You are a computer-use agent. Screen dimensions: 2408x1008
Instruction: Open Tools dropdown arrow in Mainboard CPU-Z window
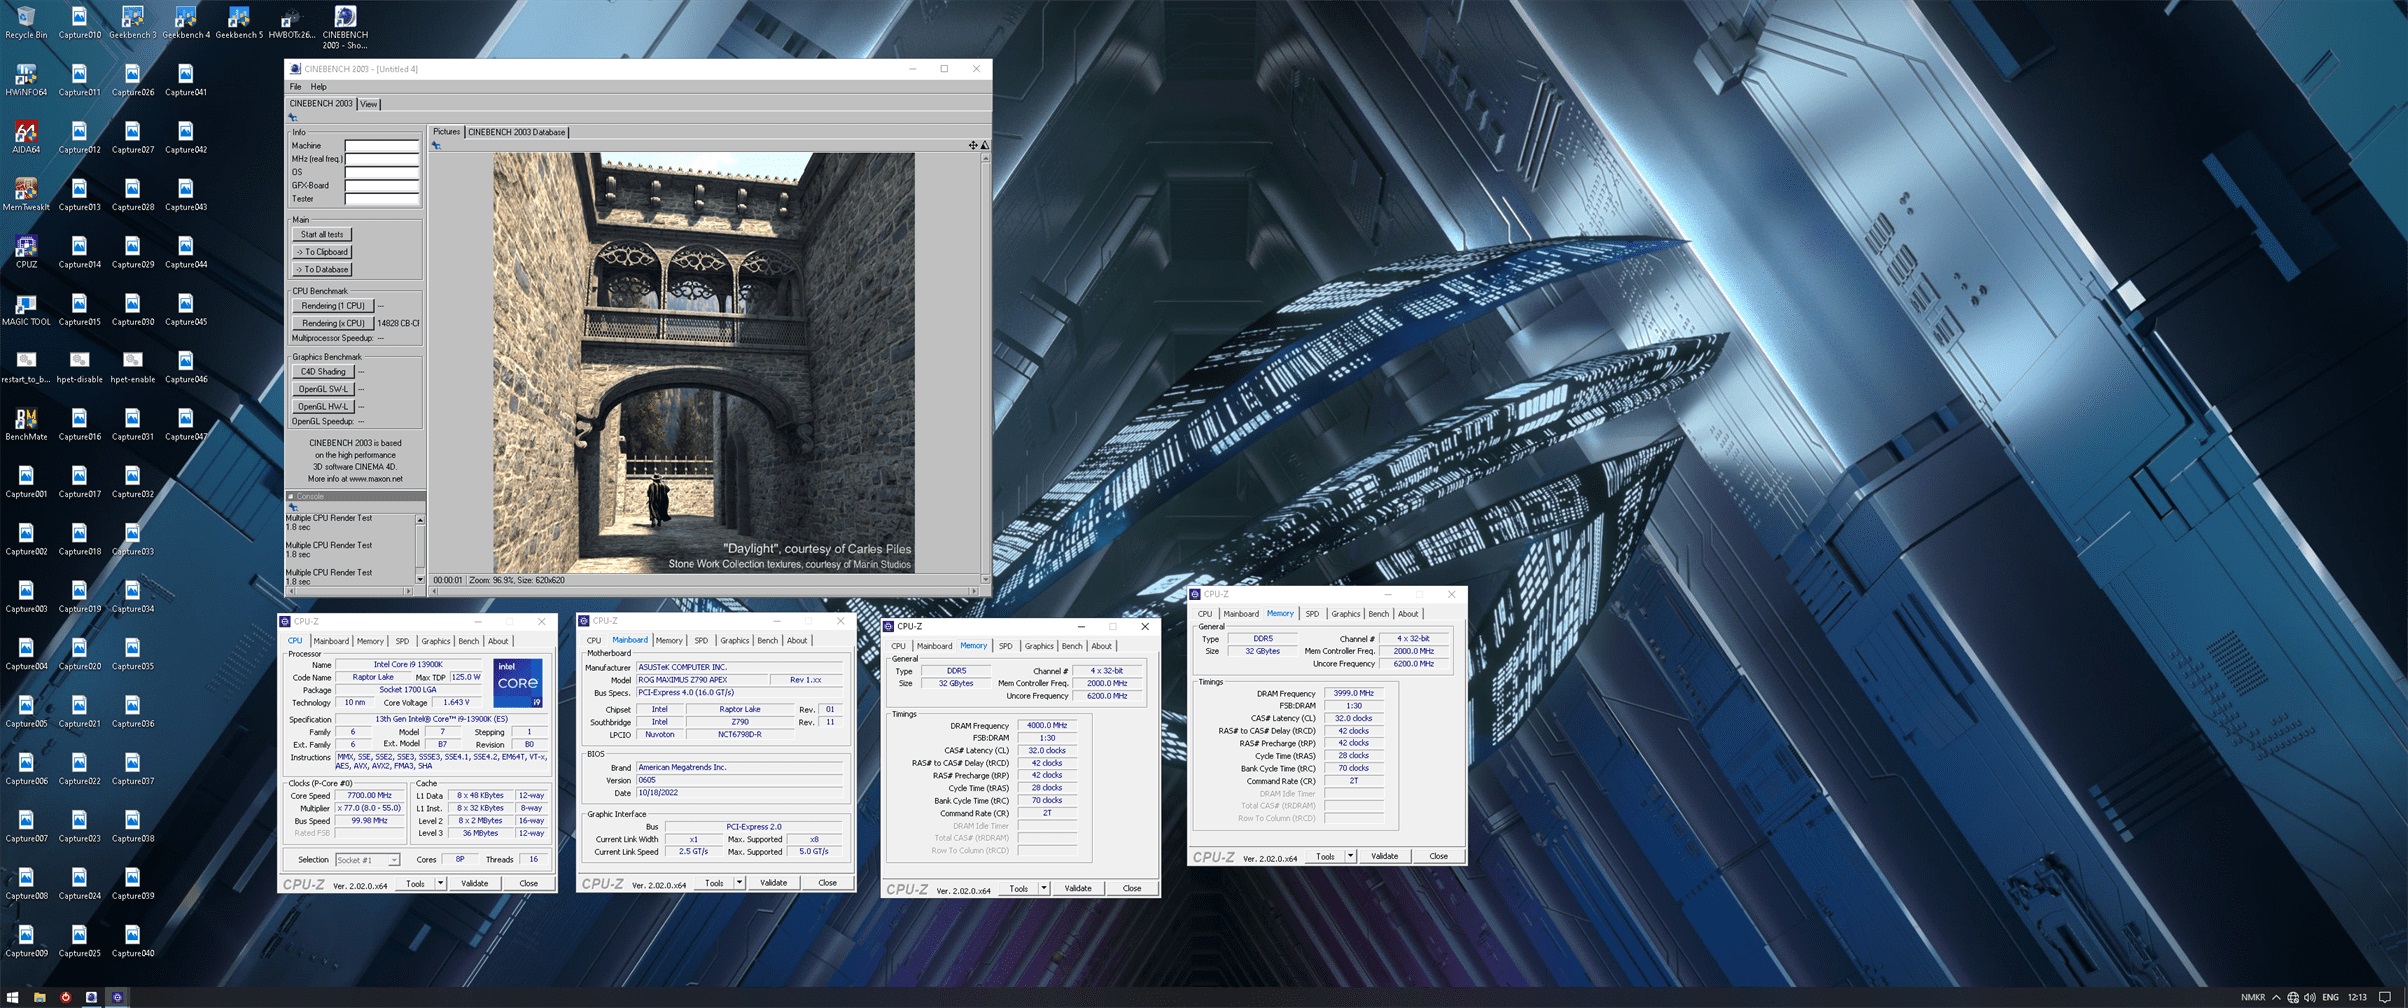(739, 883)
